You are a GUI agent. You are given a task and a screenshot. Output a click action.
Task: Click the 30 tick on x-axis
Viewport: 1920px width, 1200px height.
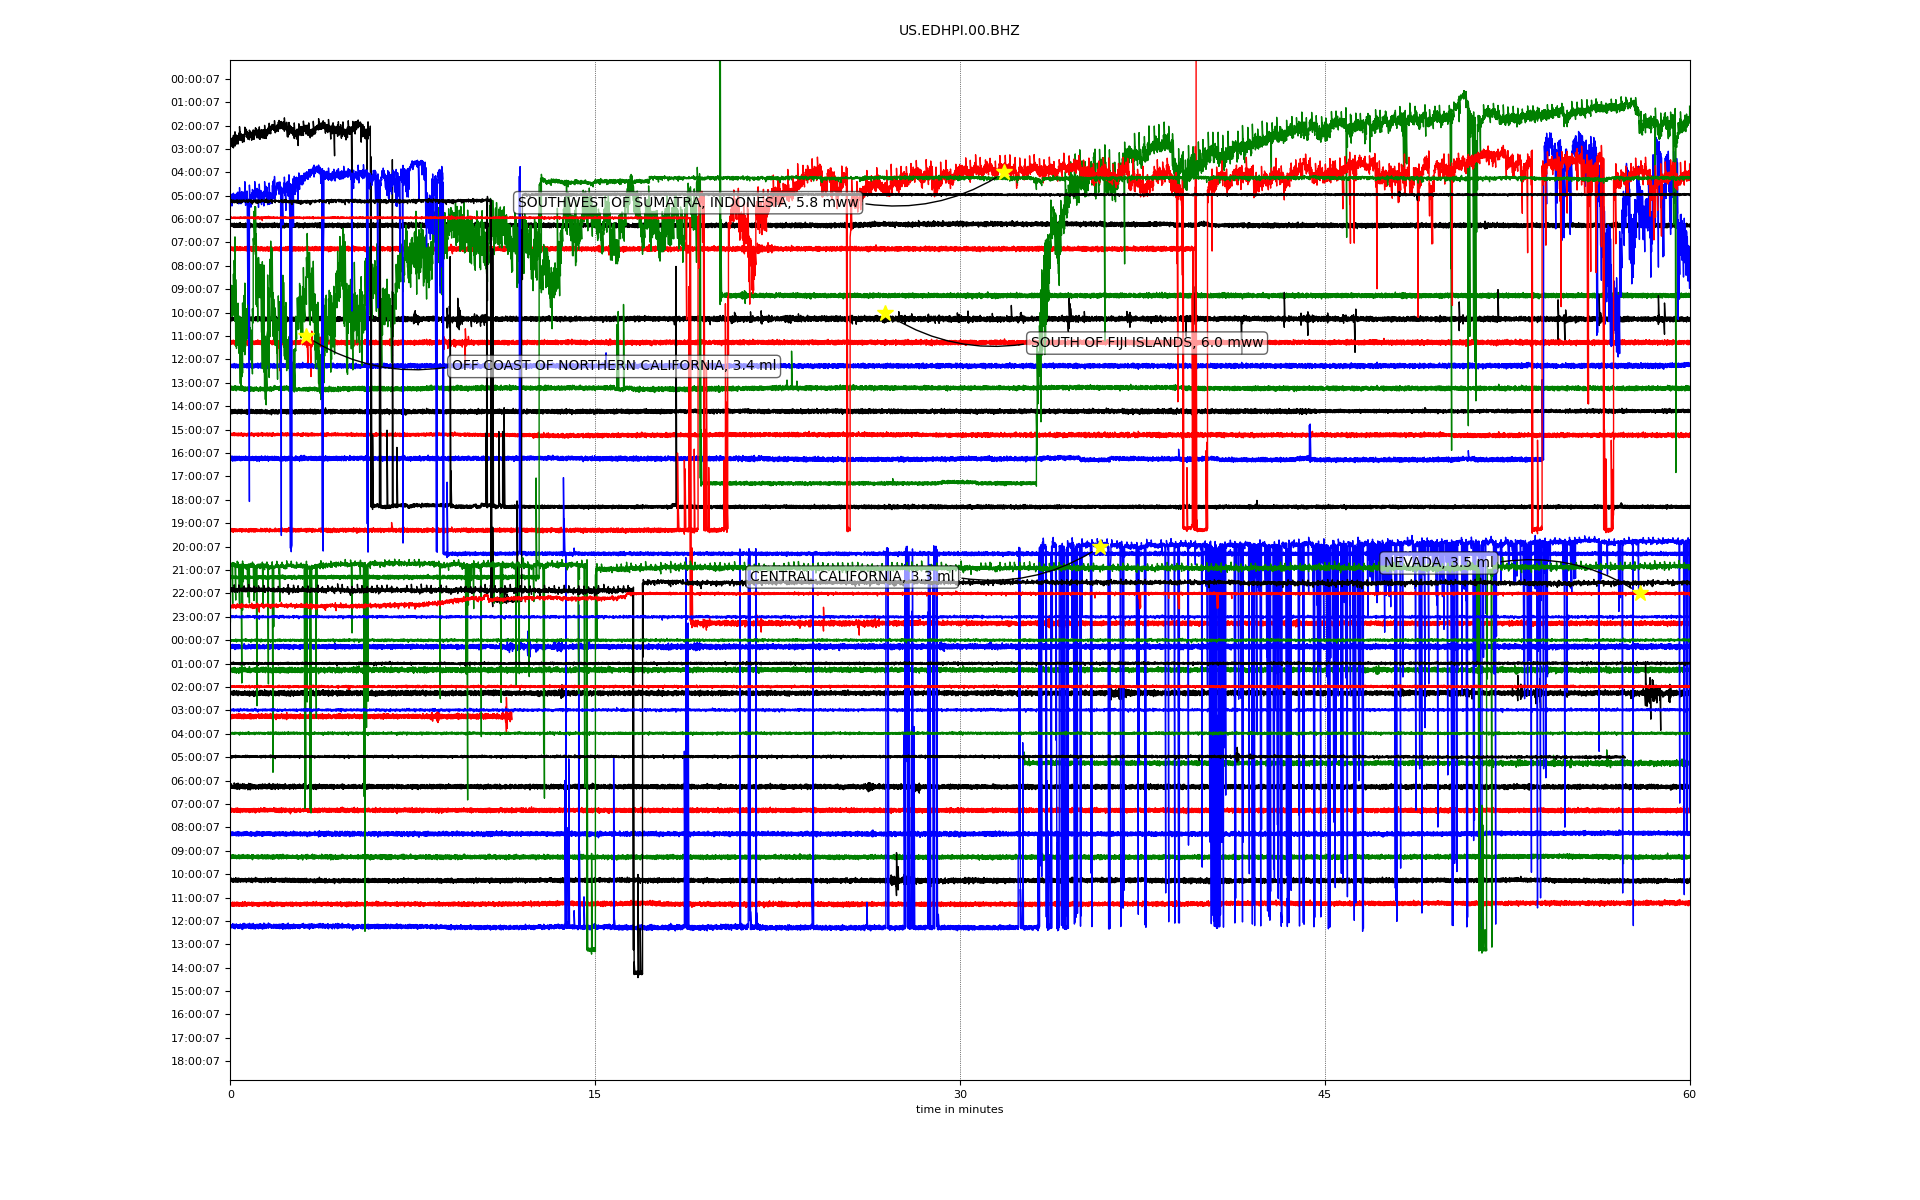click(960, 1094)
